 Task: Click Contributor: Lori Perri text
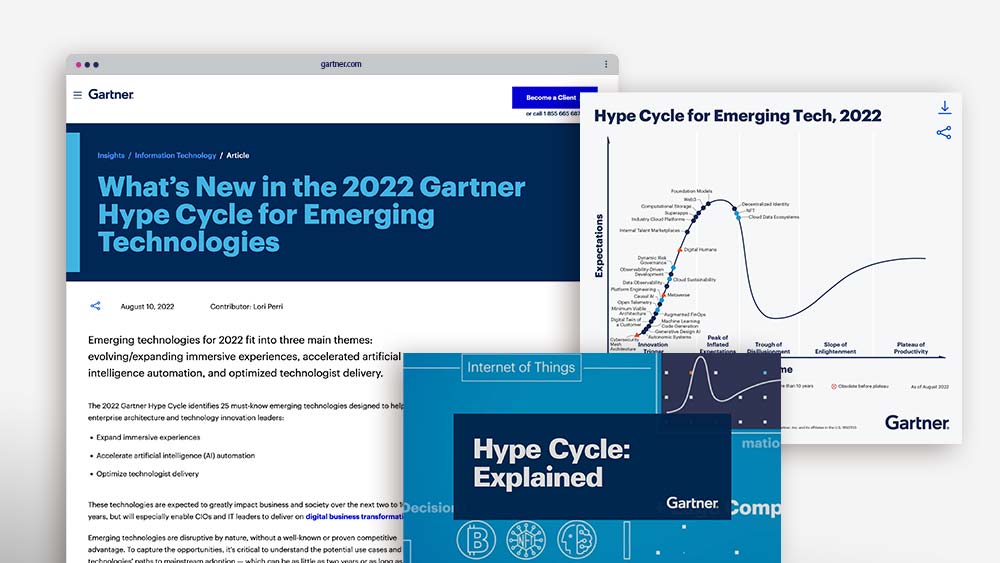(x=246, y=307)
